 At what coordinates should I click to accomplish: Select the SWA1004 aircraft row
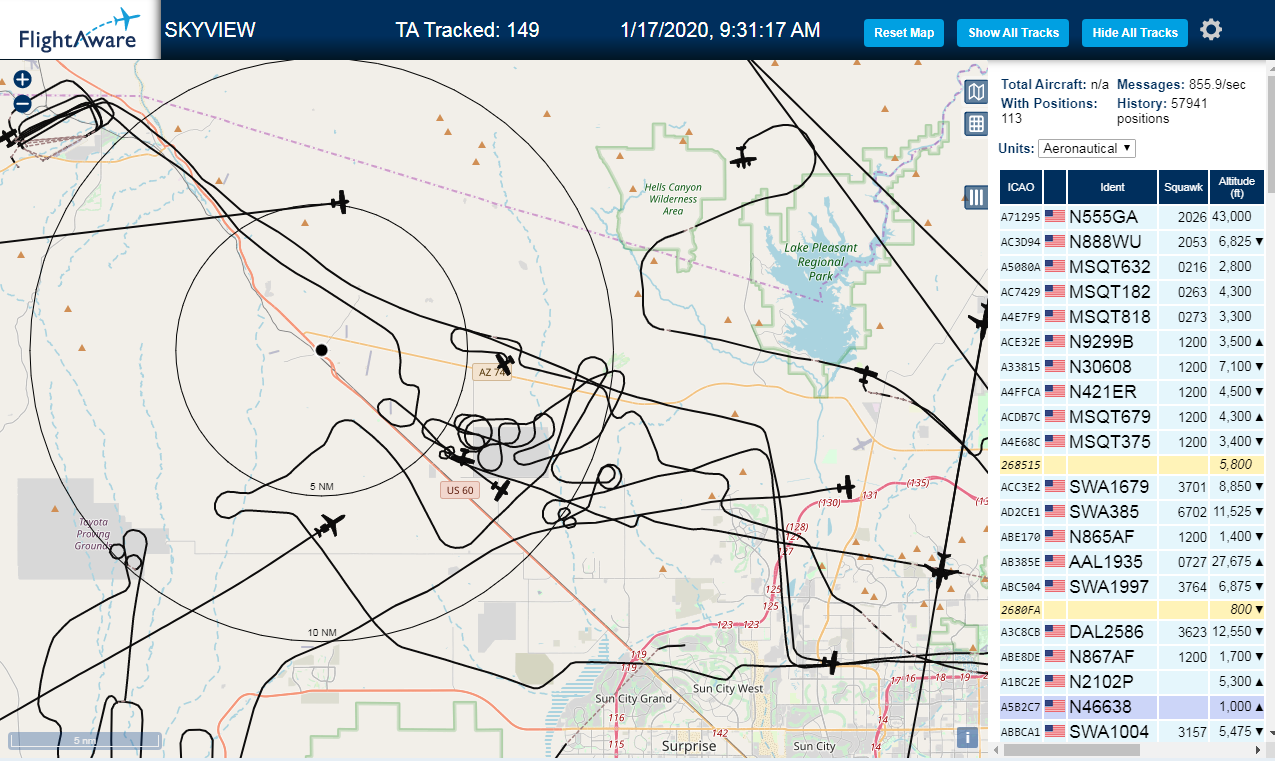tap(1132, 731)
